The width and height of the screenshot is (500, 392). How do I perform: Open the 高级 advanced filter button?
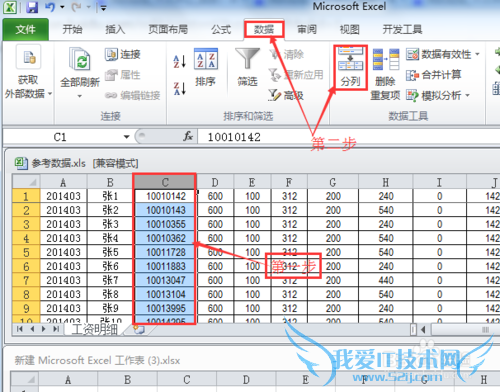pos(286,96)
